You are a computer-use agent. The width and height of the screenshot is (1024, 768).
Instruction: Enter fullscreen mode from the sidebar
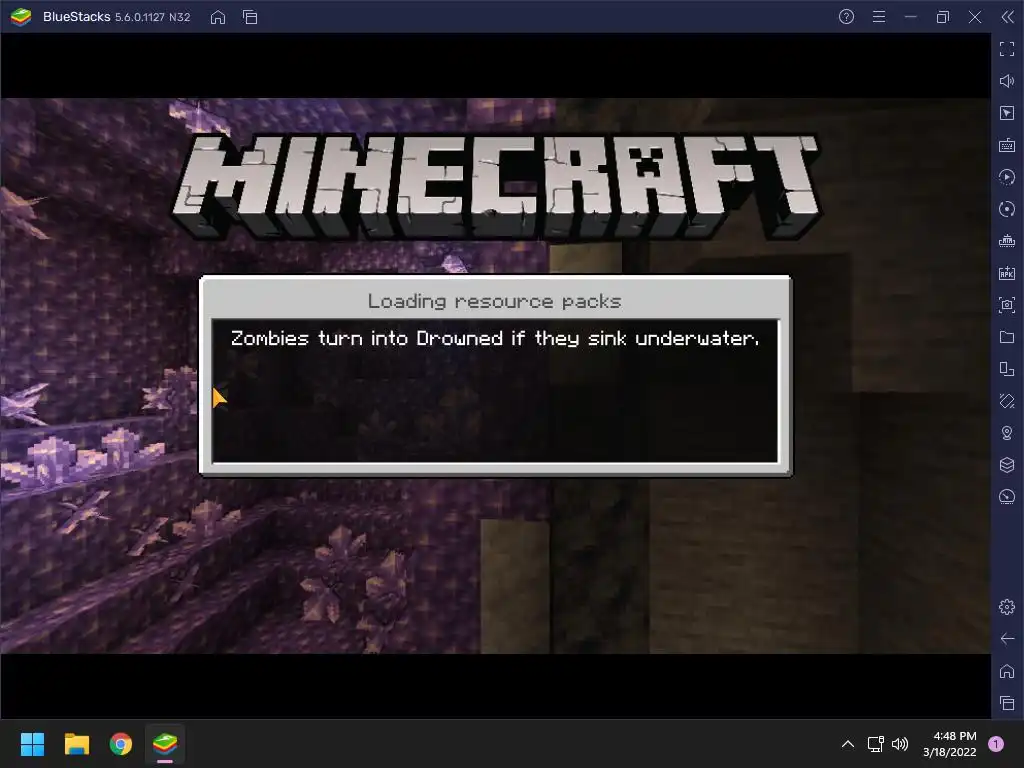1007,49
